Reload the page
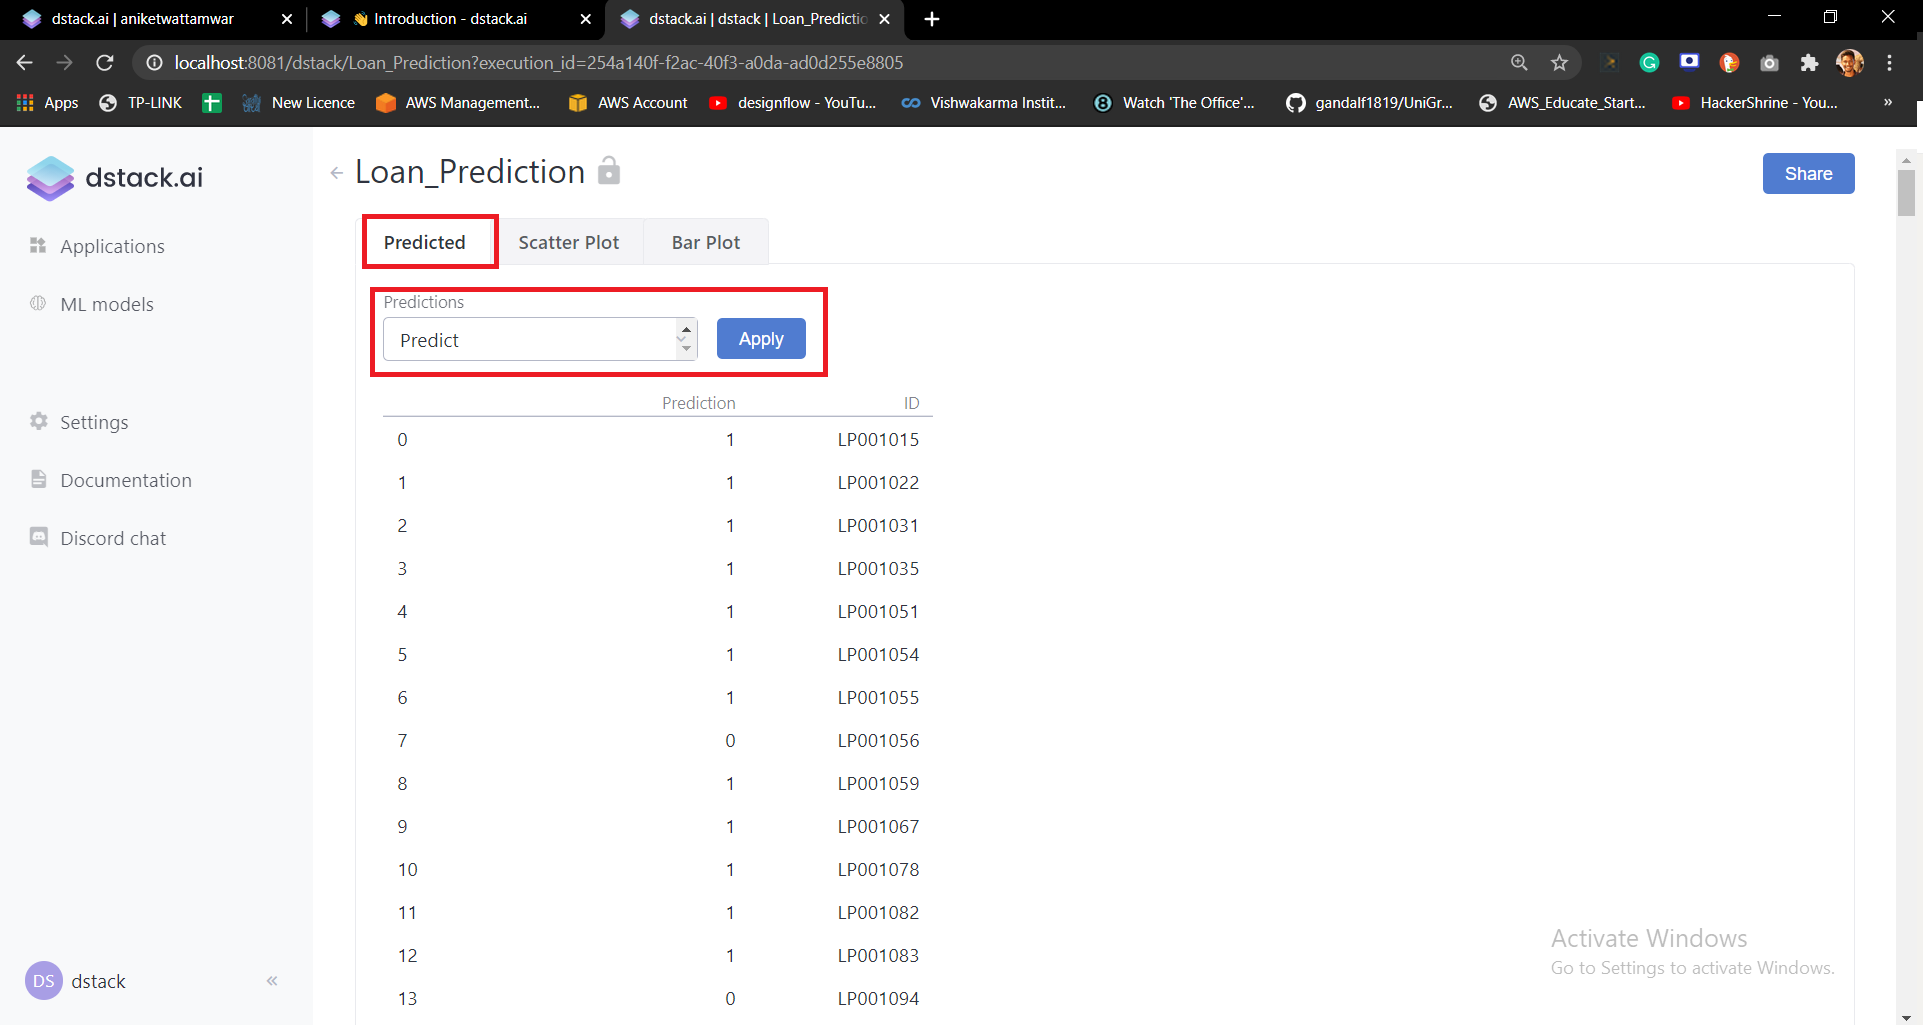The image size is (1923, 1025). tap(105, 63)
